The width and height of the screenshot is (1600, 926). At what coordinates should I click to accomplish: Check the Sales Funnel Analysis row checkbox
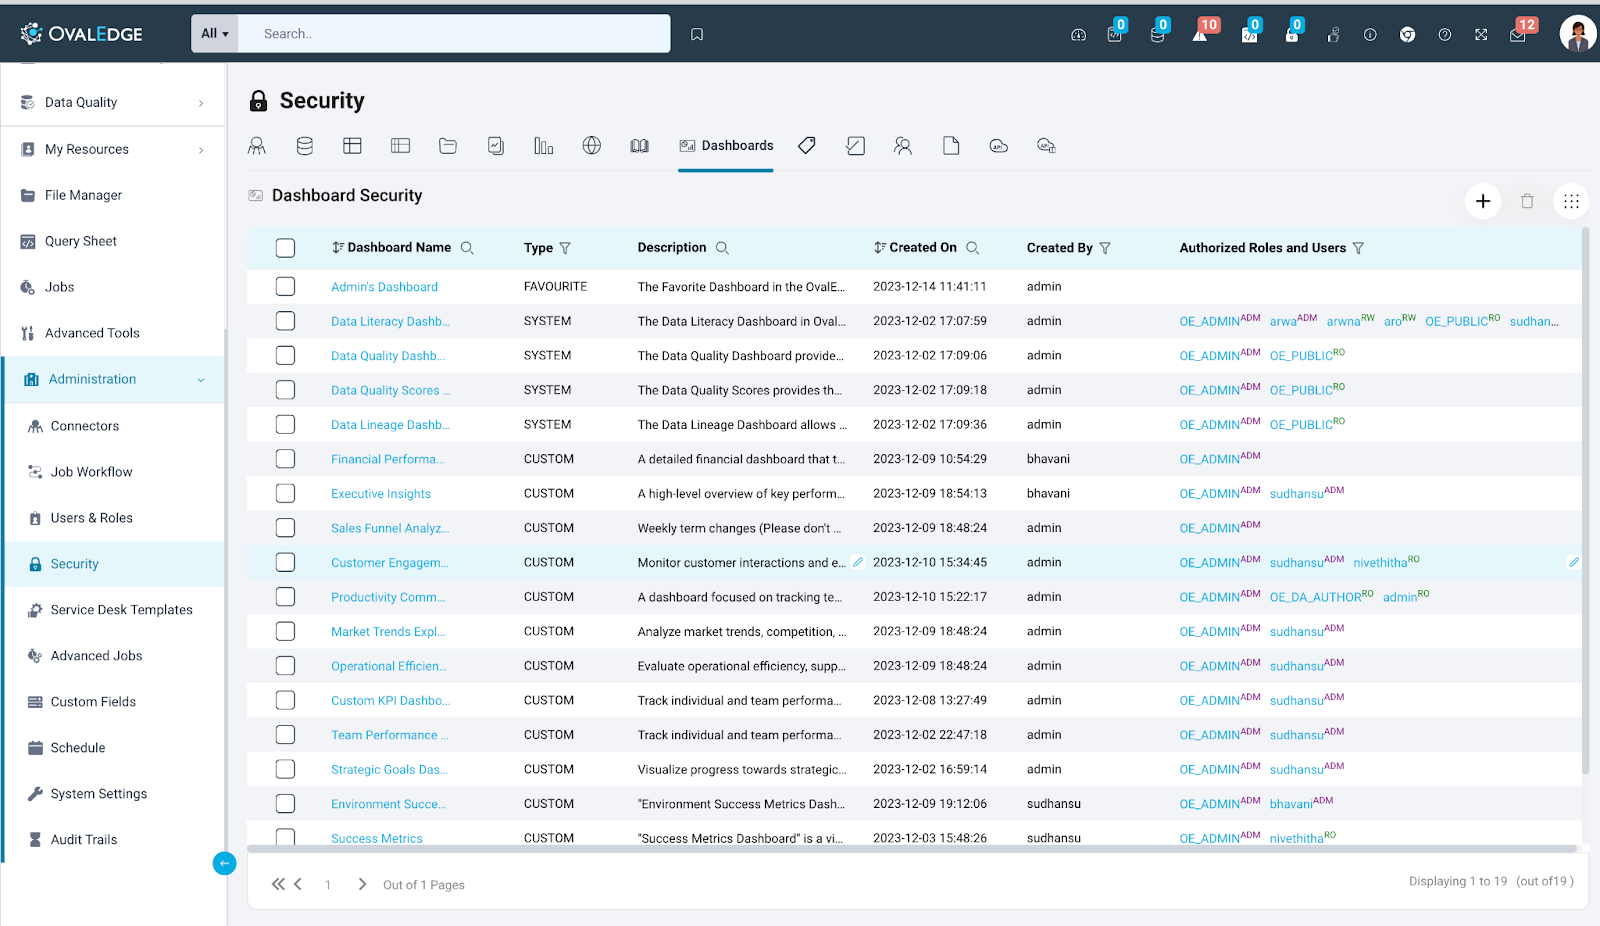pyautogui.click(x=286, y=528)
